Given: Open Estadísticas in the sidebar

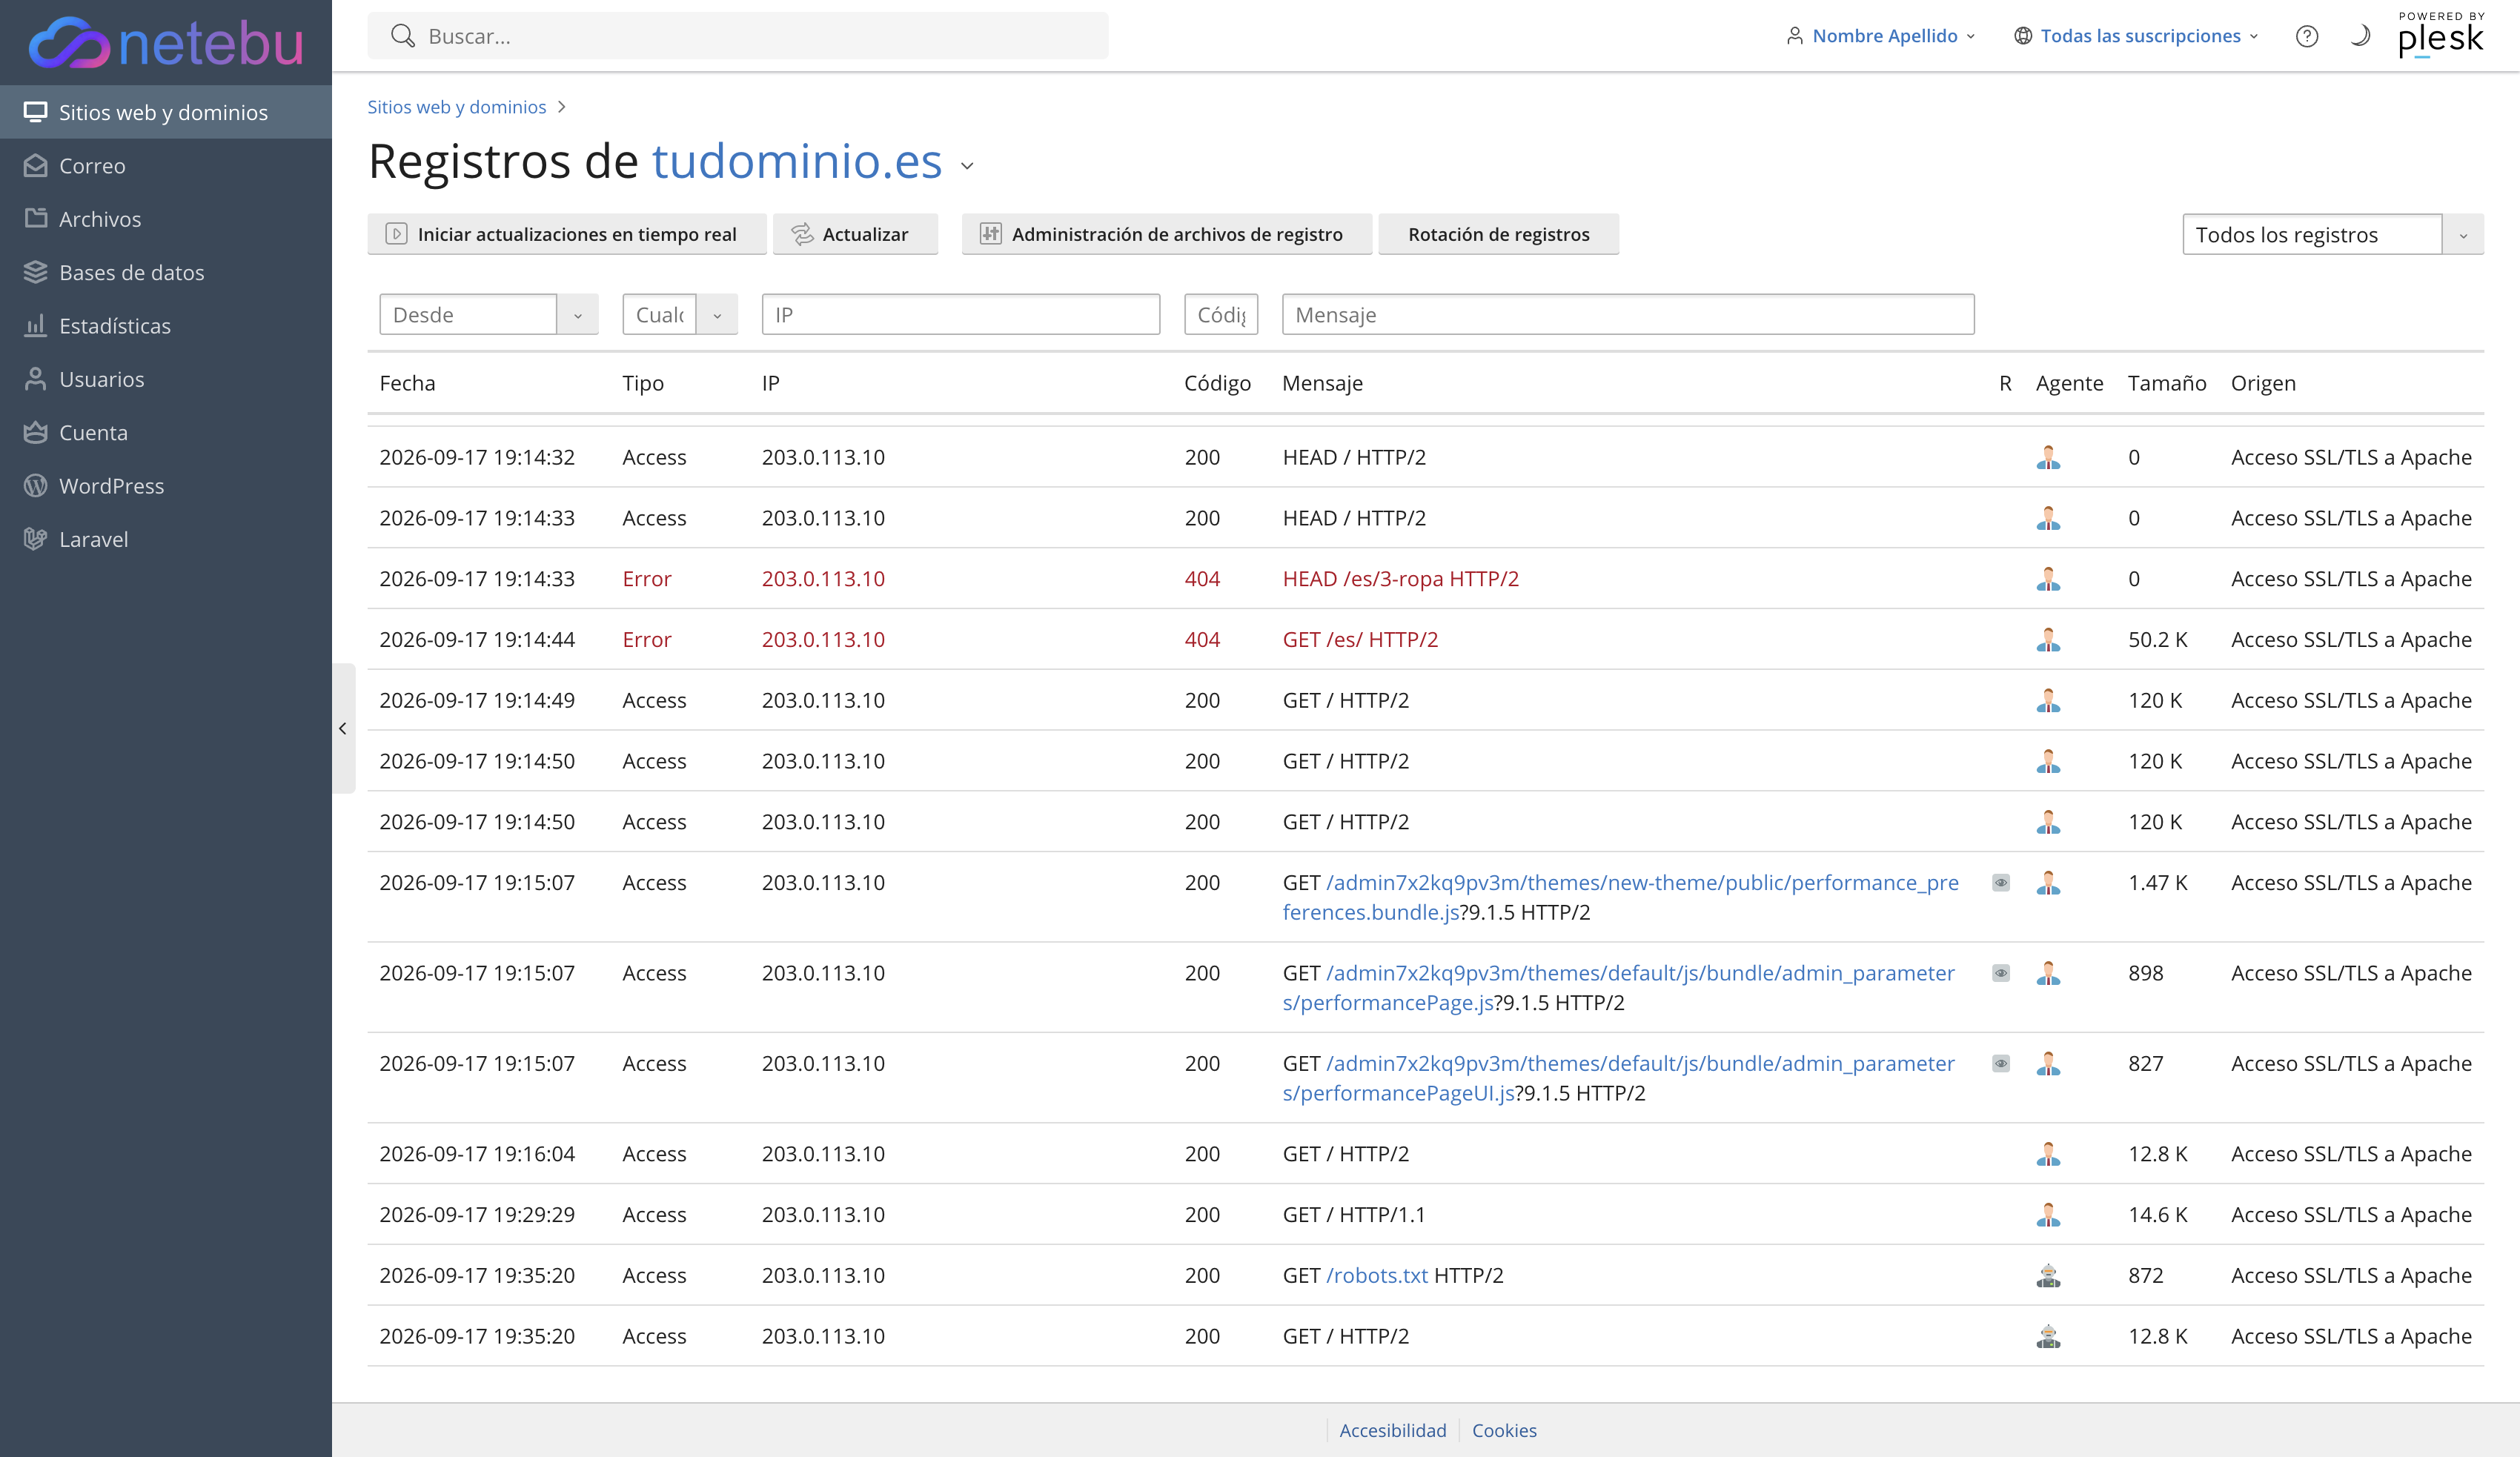Looking at the screenshot, I should pos(166,326).
